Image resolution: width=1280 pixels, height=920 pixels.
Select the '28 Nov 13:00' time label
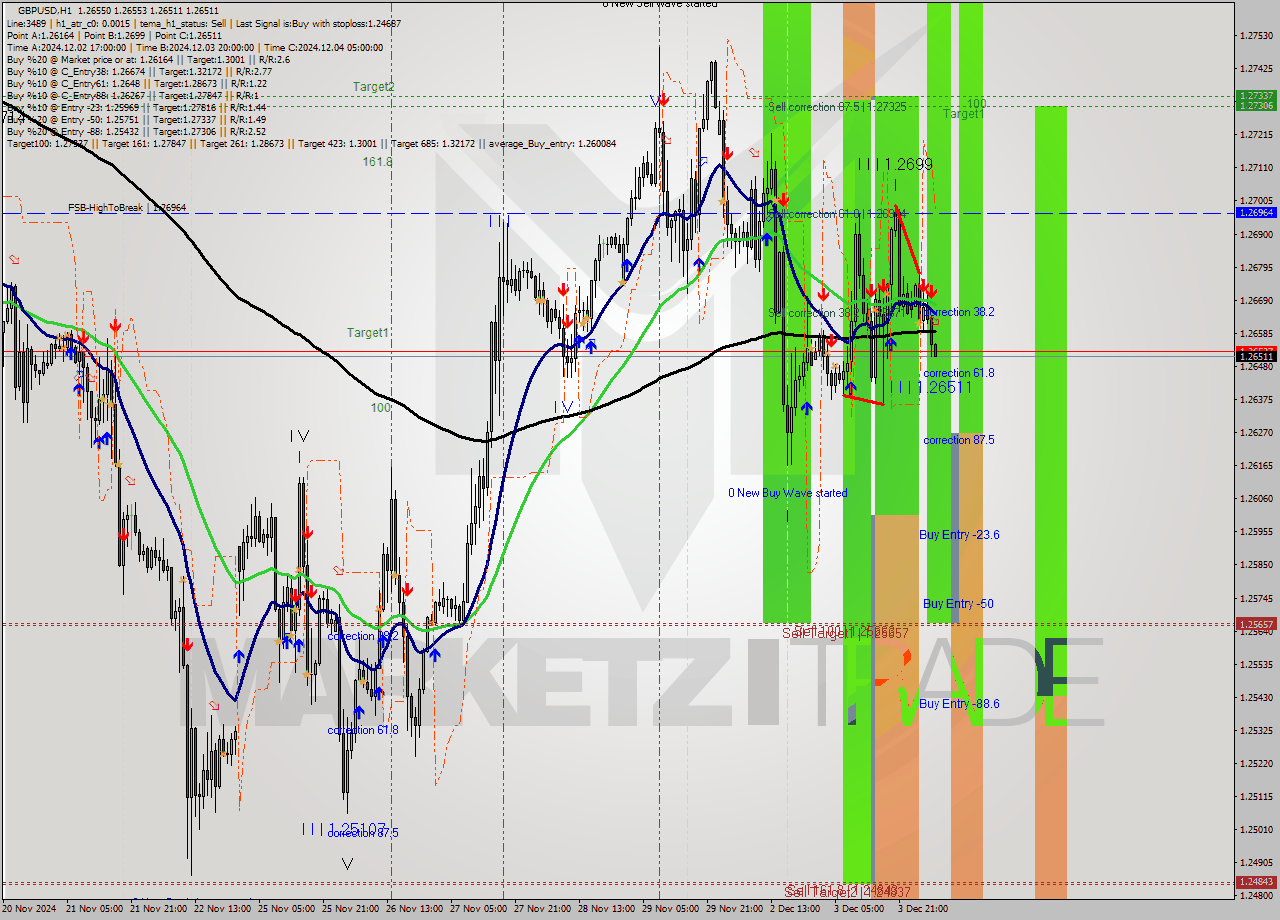607,909
